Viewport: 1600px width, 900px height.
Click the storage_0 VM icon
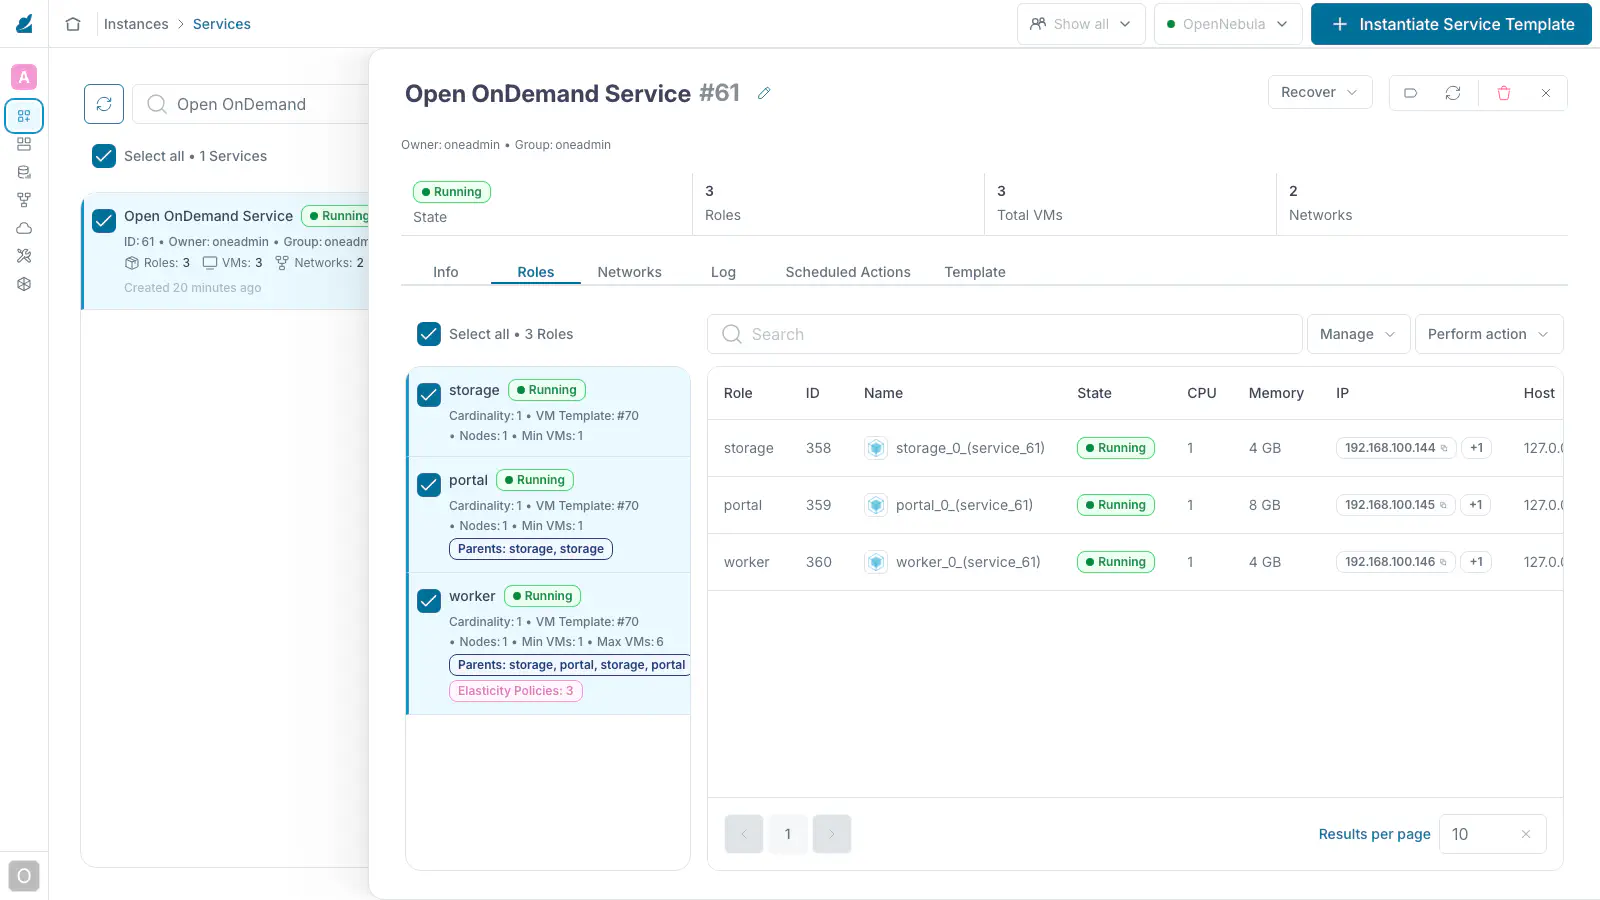pos(876,448)
